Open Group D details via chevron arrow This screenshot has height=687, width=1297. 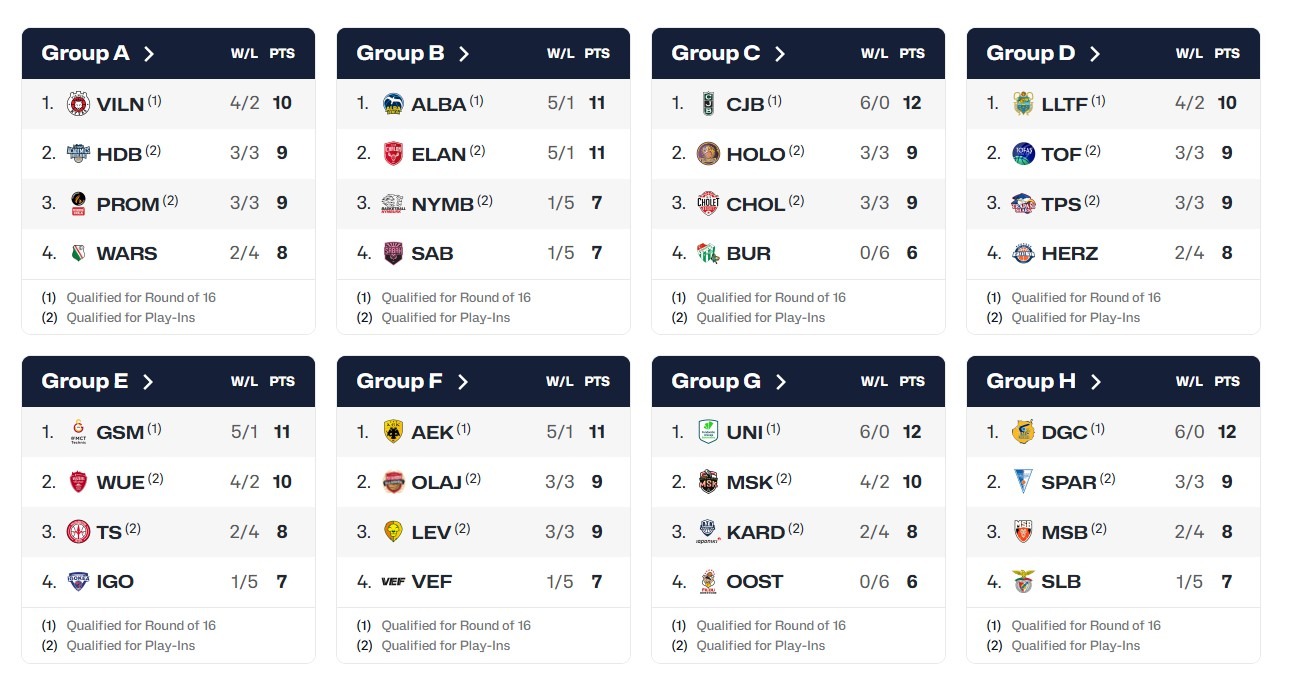pos(1094,54)
